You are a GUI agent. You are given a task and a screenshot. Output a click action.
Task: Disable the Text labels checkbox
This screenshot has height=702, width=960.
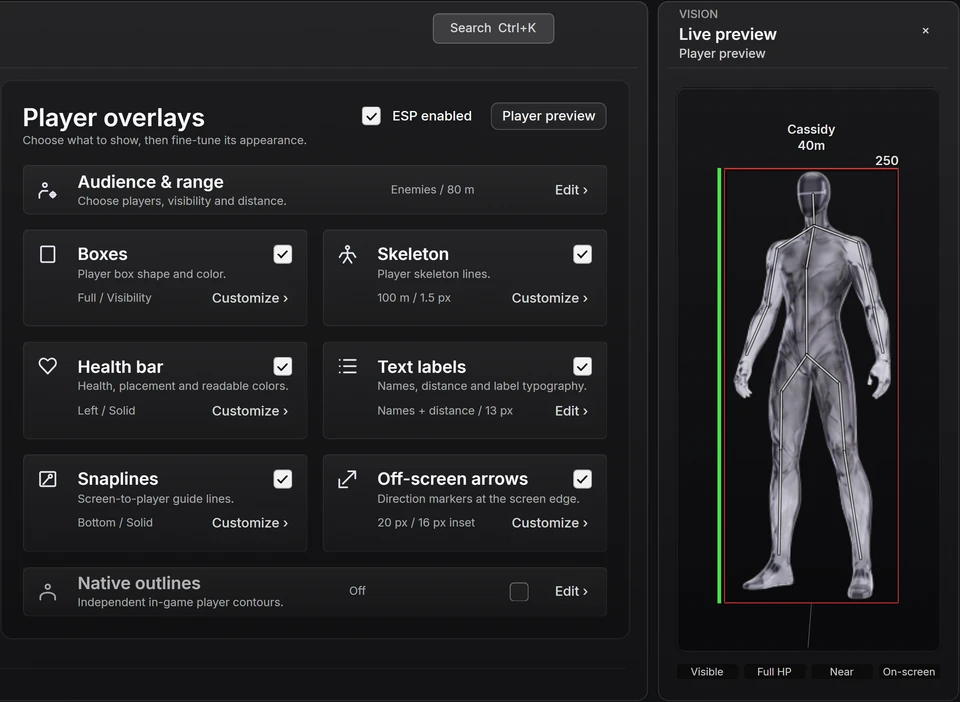point(582,366)
